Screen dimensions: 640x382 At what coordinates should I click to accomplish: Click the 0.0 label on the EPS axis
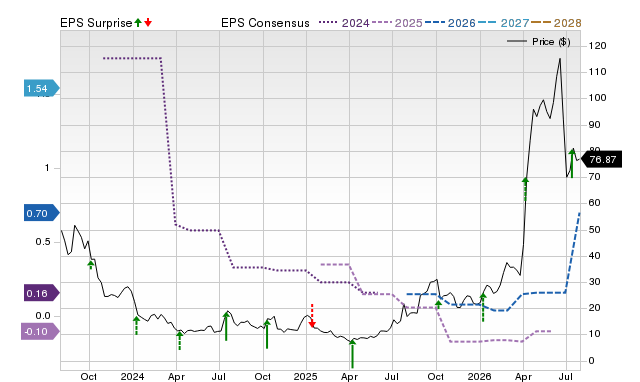tap(43, 315)
